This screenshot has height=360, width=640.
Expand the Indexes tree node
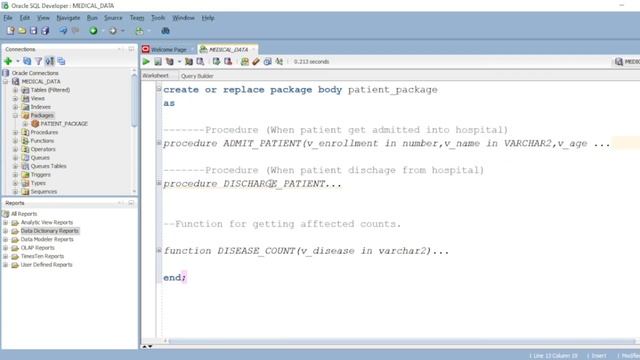[15, 107]
